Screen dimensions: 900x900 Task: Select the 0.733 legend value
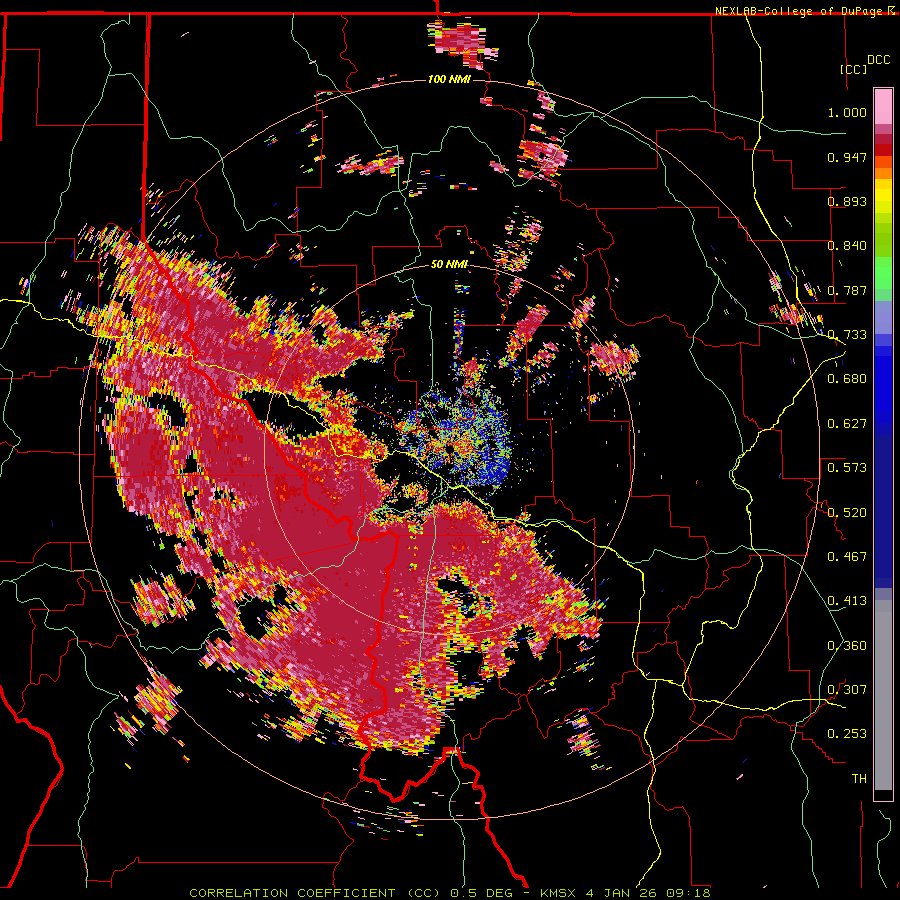coord(847,335)
